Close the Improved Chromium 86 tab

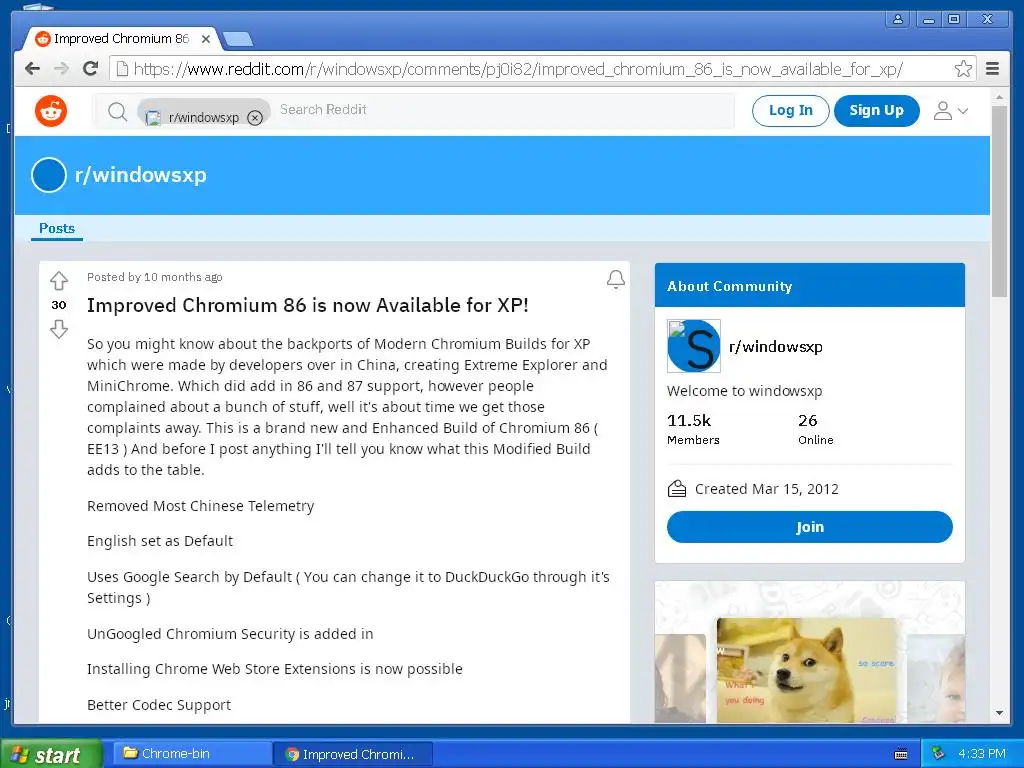tap(206, 39)
